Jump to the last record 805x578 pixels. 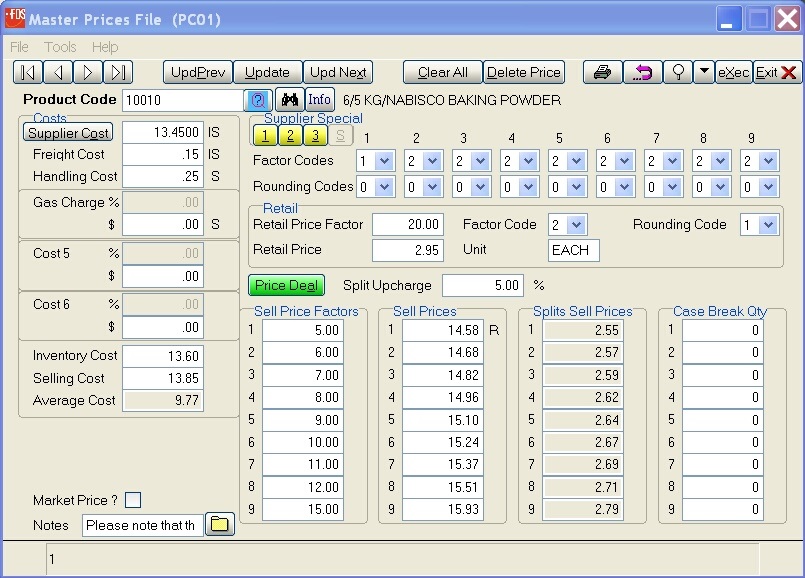point(118,72)
